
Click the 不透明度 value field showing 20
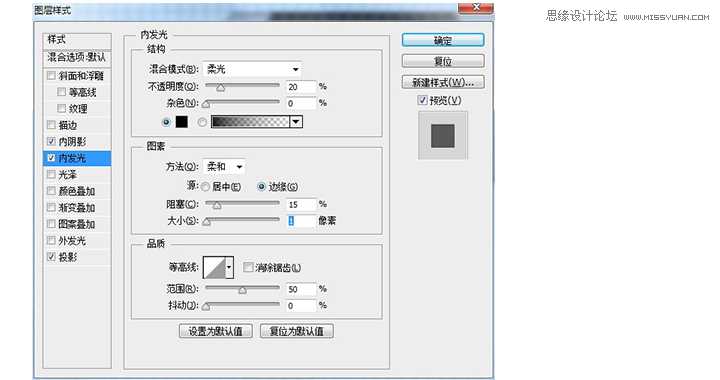301,87
